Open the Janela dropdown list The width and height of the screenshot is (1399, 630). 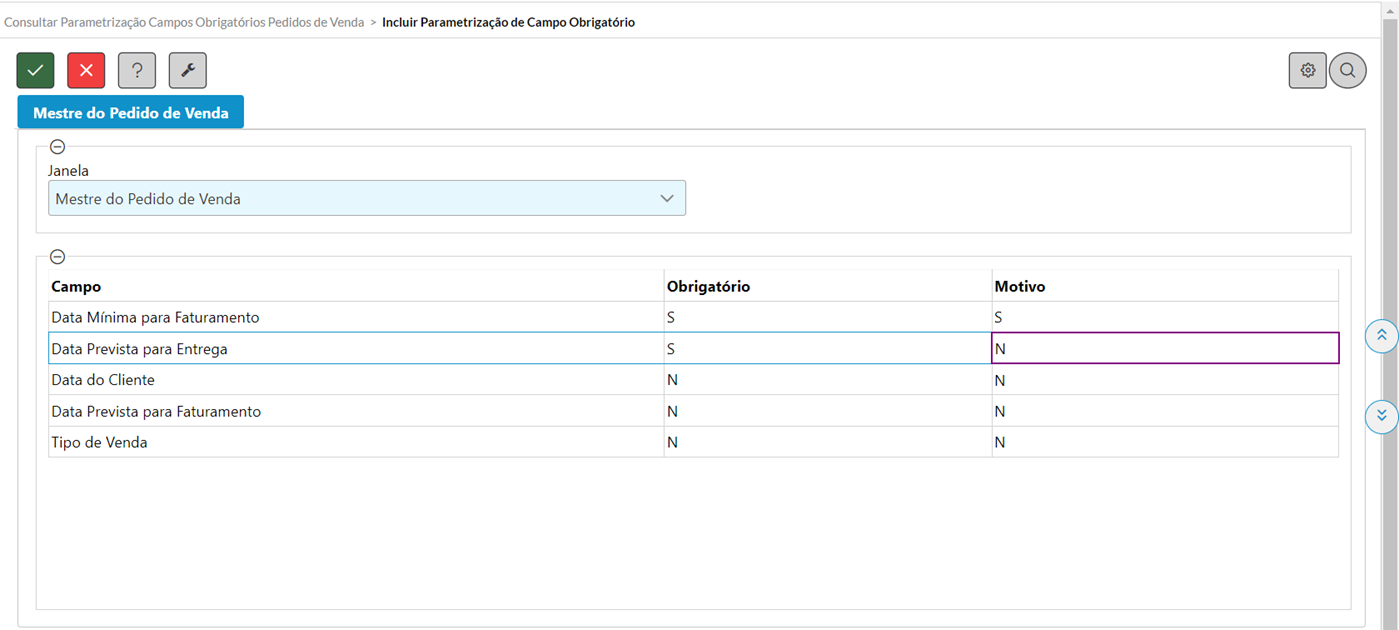pos(367,198)
